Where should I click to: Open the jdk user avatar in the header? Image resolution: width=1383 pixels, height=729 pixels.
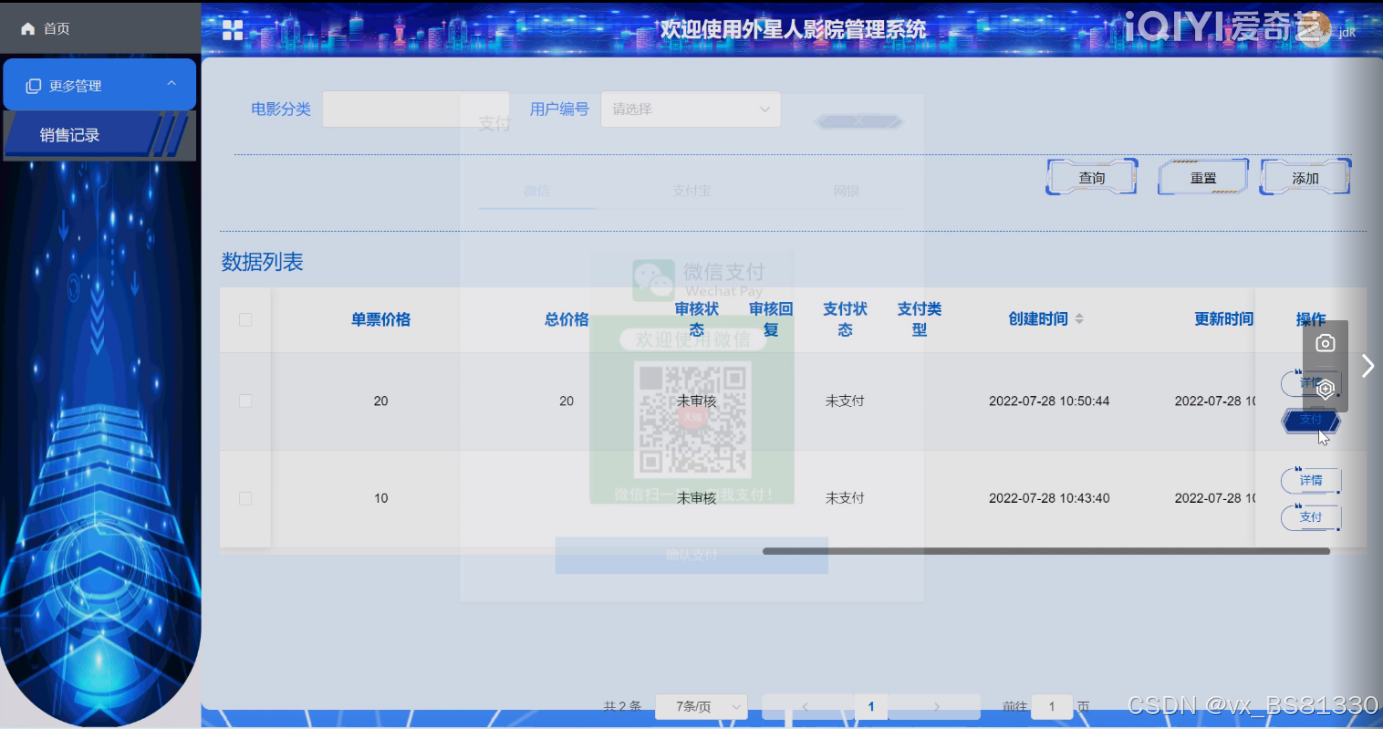1314,29
